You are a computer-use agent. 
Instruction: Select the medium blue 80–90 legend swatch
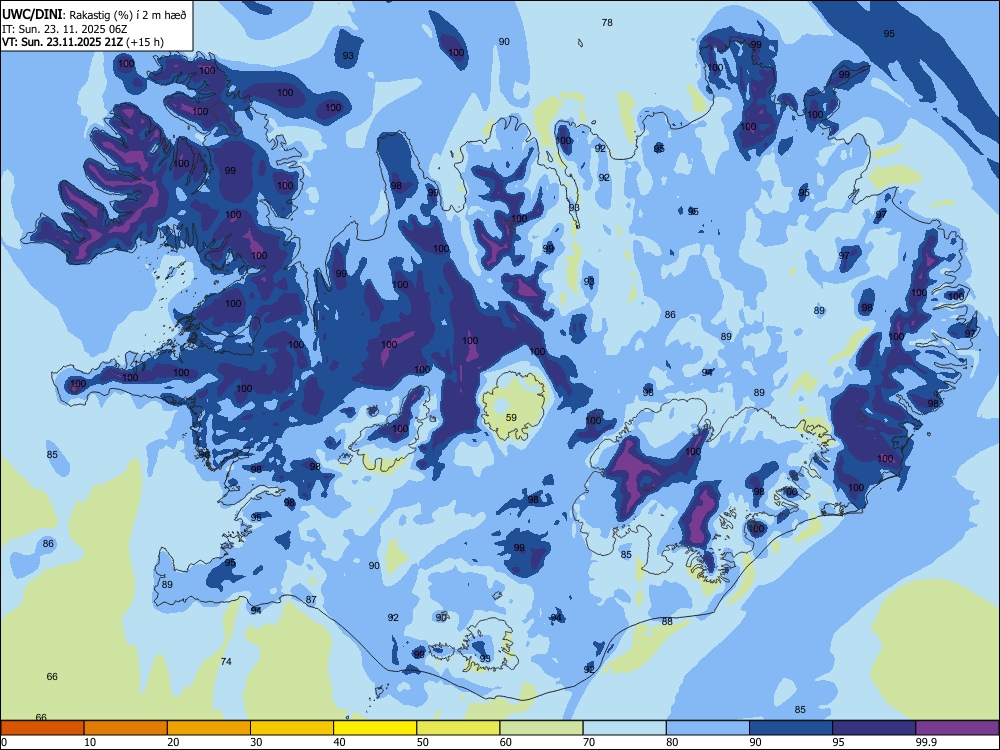[708, 728]
